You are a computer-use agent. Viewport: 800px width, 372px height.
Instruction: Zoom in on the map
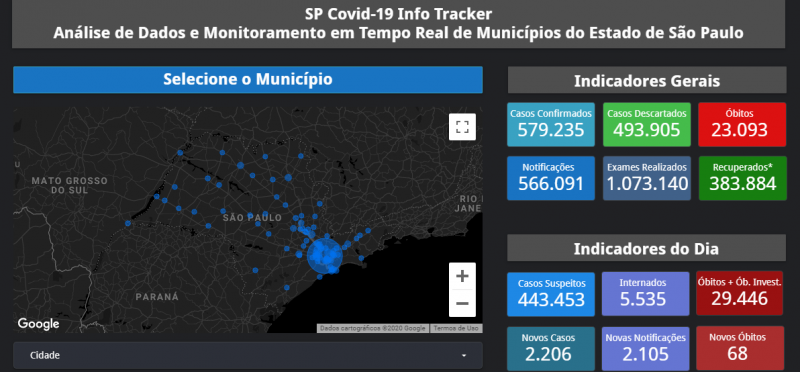point(462,276)
